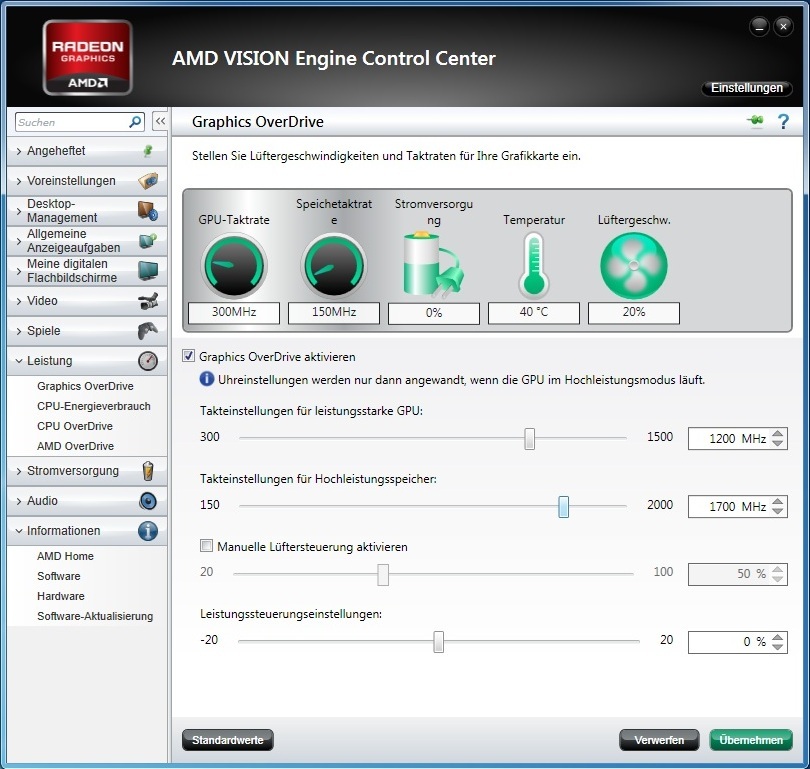The height and width of the screenshot is (769, 810).
Task: Open CPU-Energieverbrauch page
Action: coord(94,406)
